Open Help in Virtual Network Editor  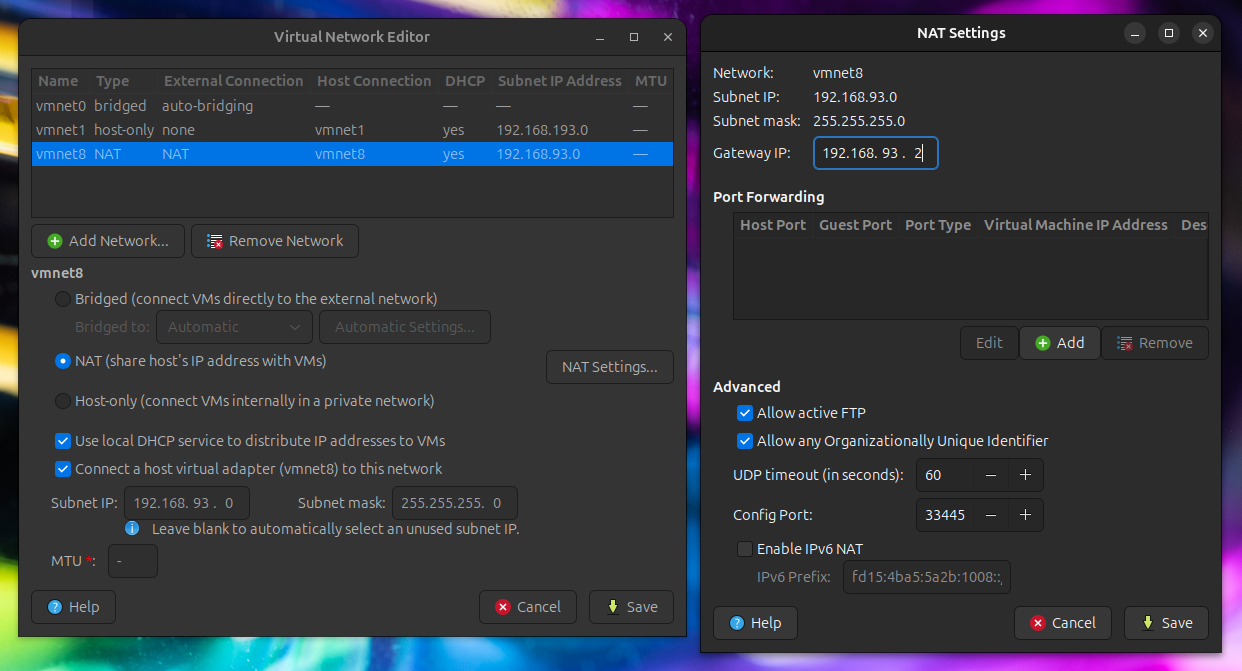[x=73, y=607]
